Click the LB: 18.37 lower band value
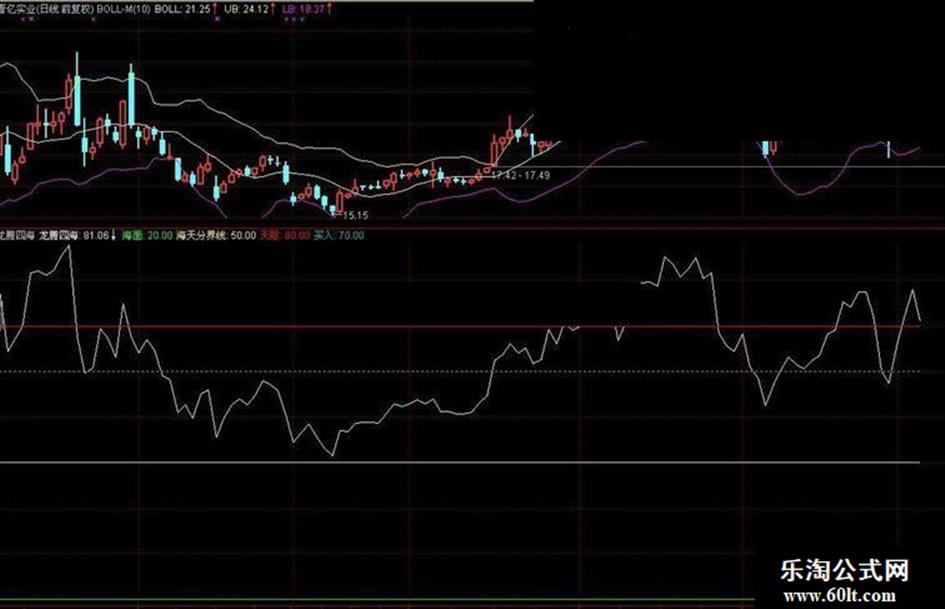Image resolution: width=945 pixels, height=609 pixels. [x=304, y=9]
